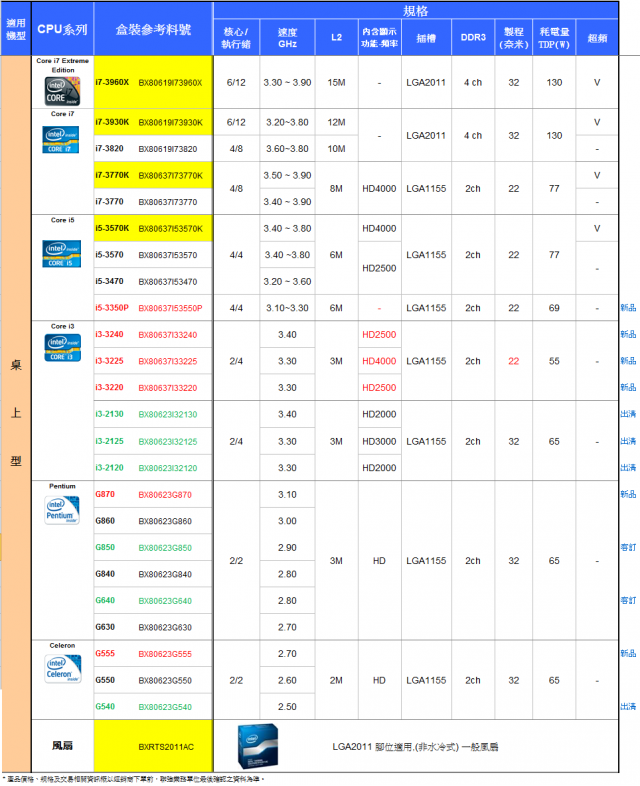Select part number BX80619I73930K
640x786 pixels.
tap(170, 122)
